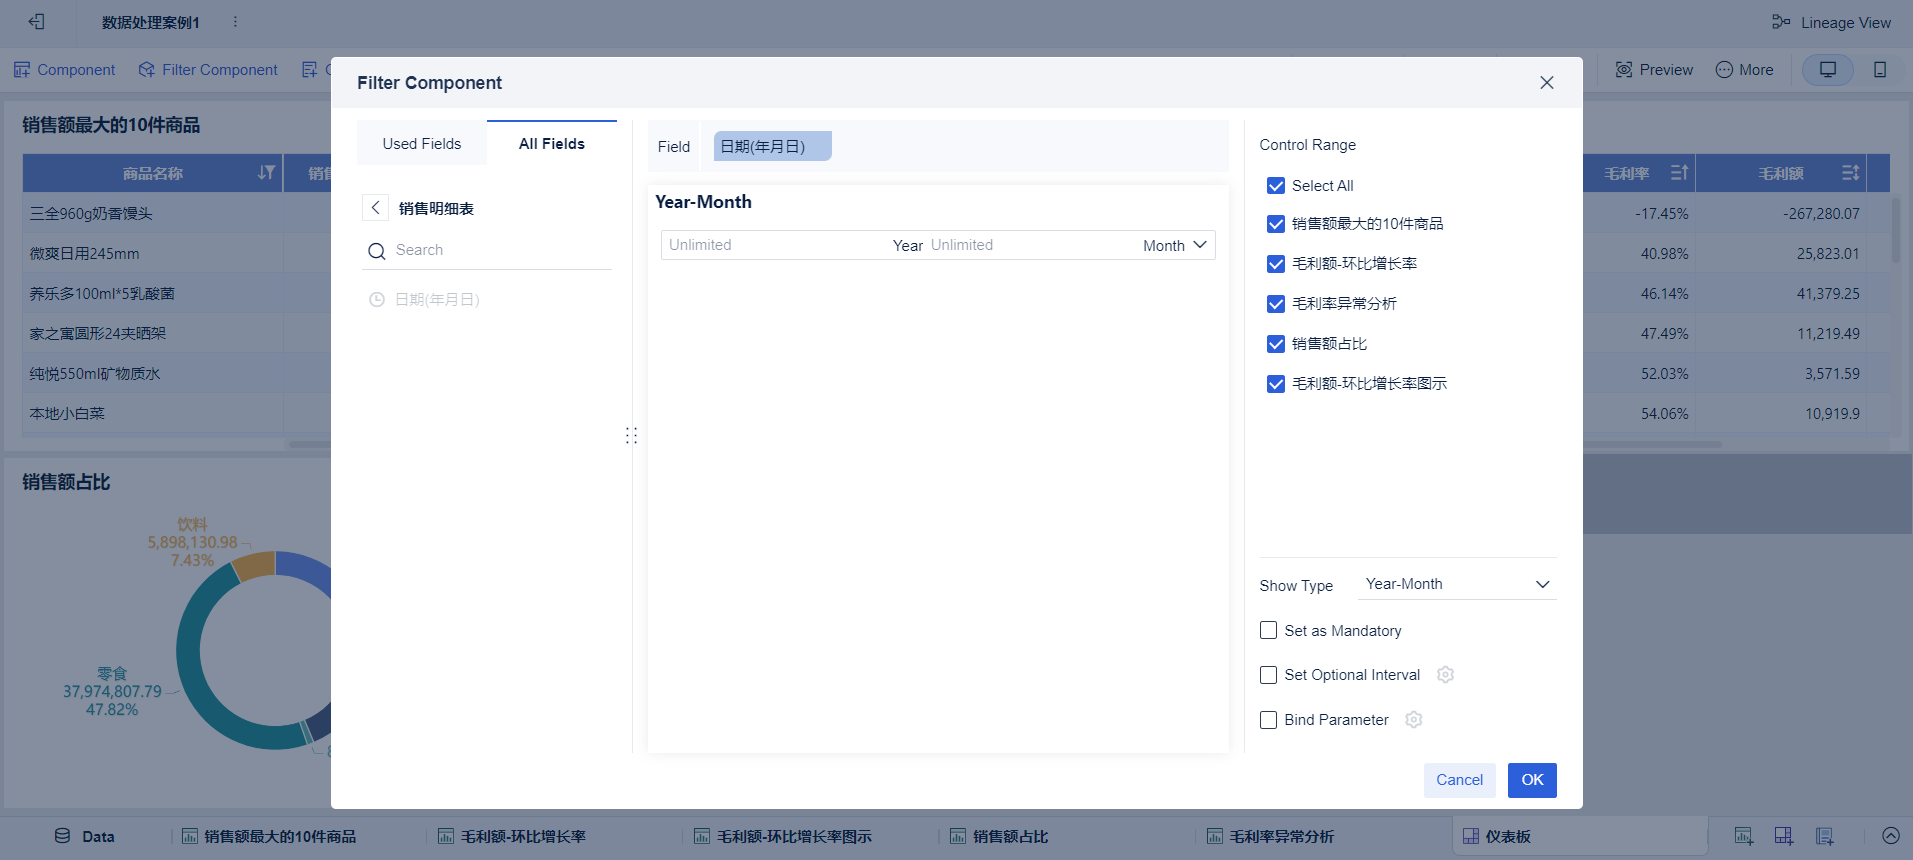Enable Set as Mandatory checkbox
The image size is (1913, 860).
coord(1269,630)
